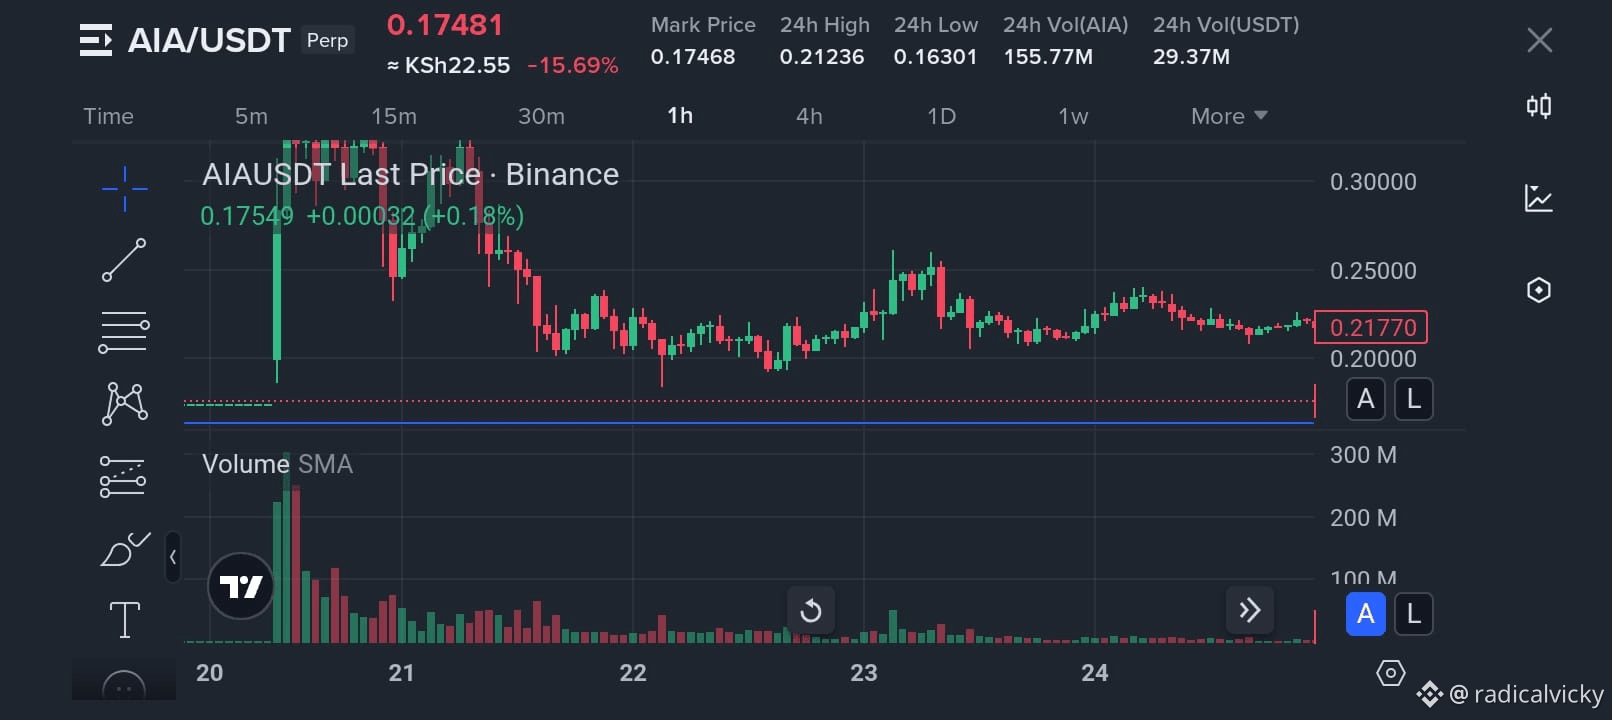1612x720 pixels.
Task: Open the prediction and measurement tools
Action: point(124,476)
